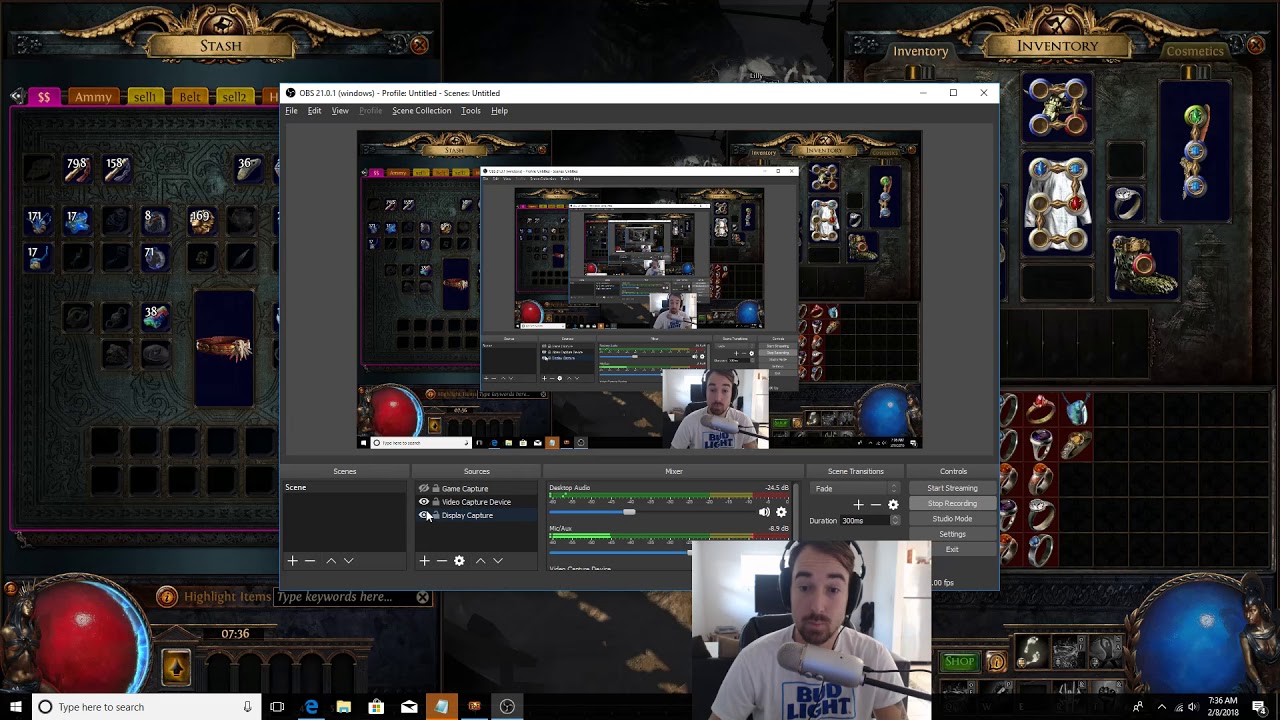Image resolution: width=1280 pixels, height=720 pixels.
Task: Toggle lock on Game Capture source
Action: (435, 489)
